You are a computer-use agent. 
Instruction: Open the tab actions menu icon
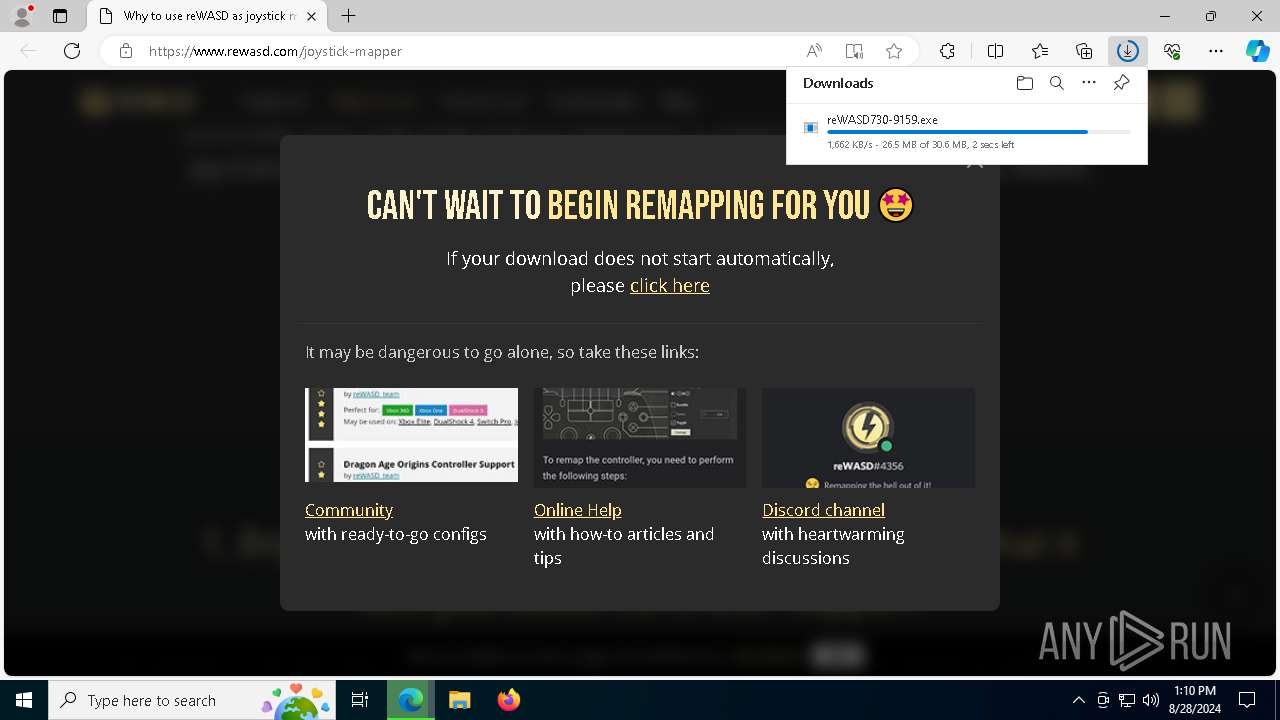(x=60, y=16)
